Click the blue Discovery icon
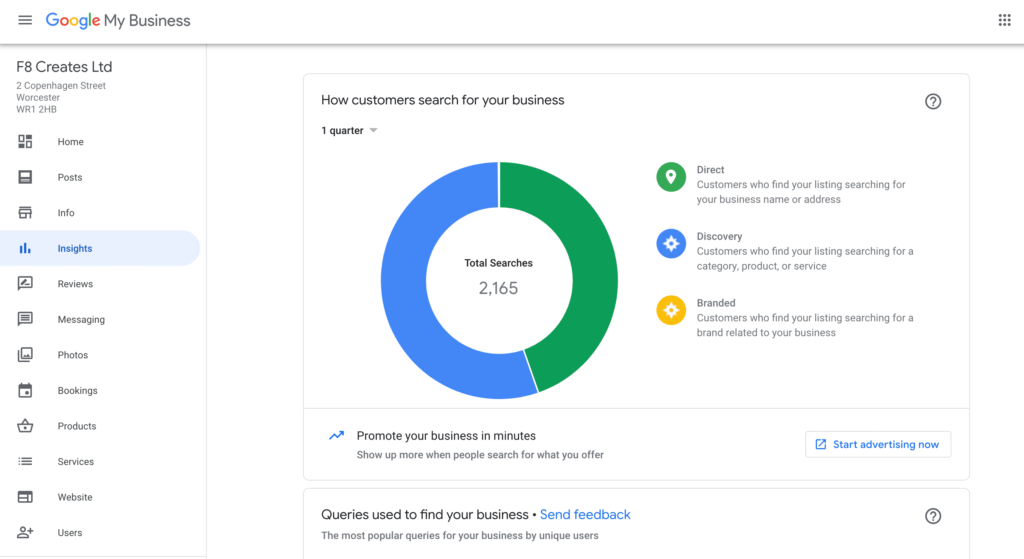 (671, 244)
